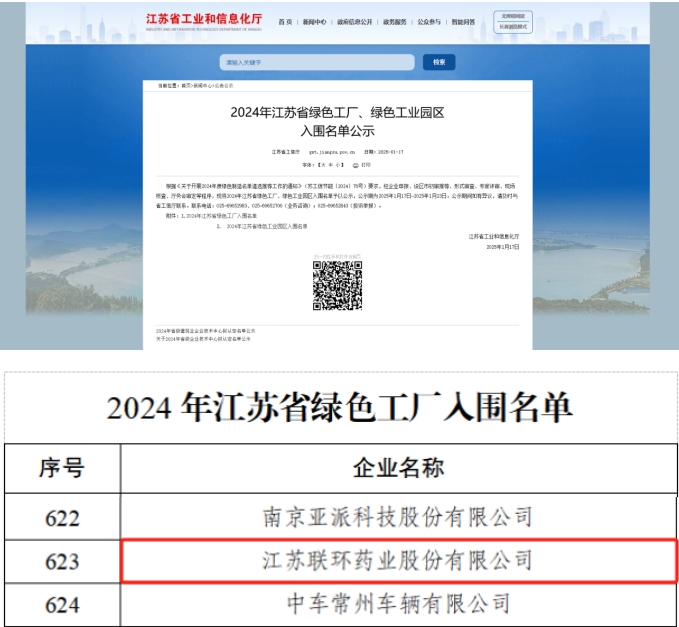The image size is (679, 627).
Task: Click the QR code image
Action: coord(337,285)
